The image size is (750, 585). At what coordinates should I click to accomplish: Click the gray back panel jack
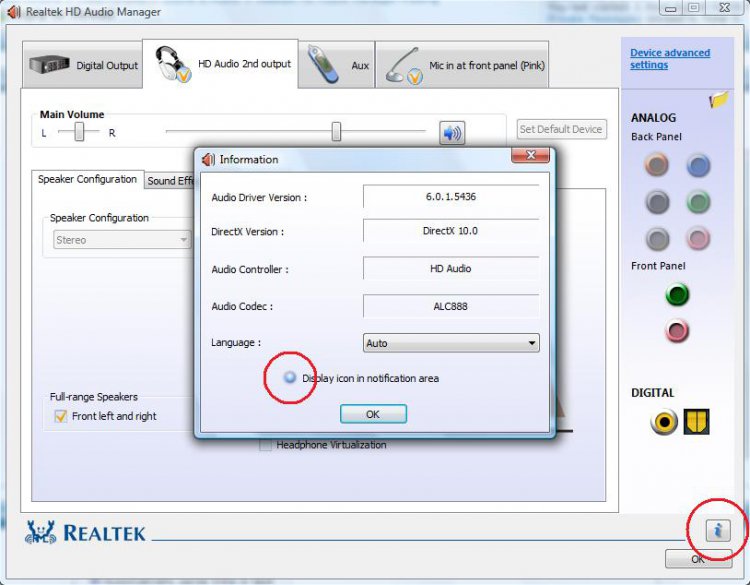pyautogui.click(x=658, y=238)
